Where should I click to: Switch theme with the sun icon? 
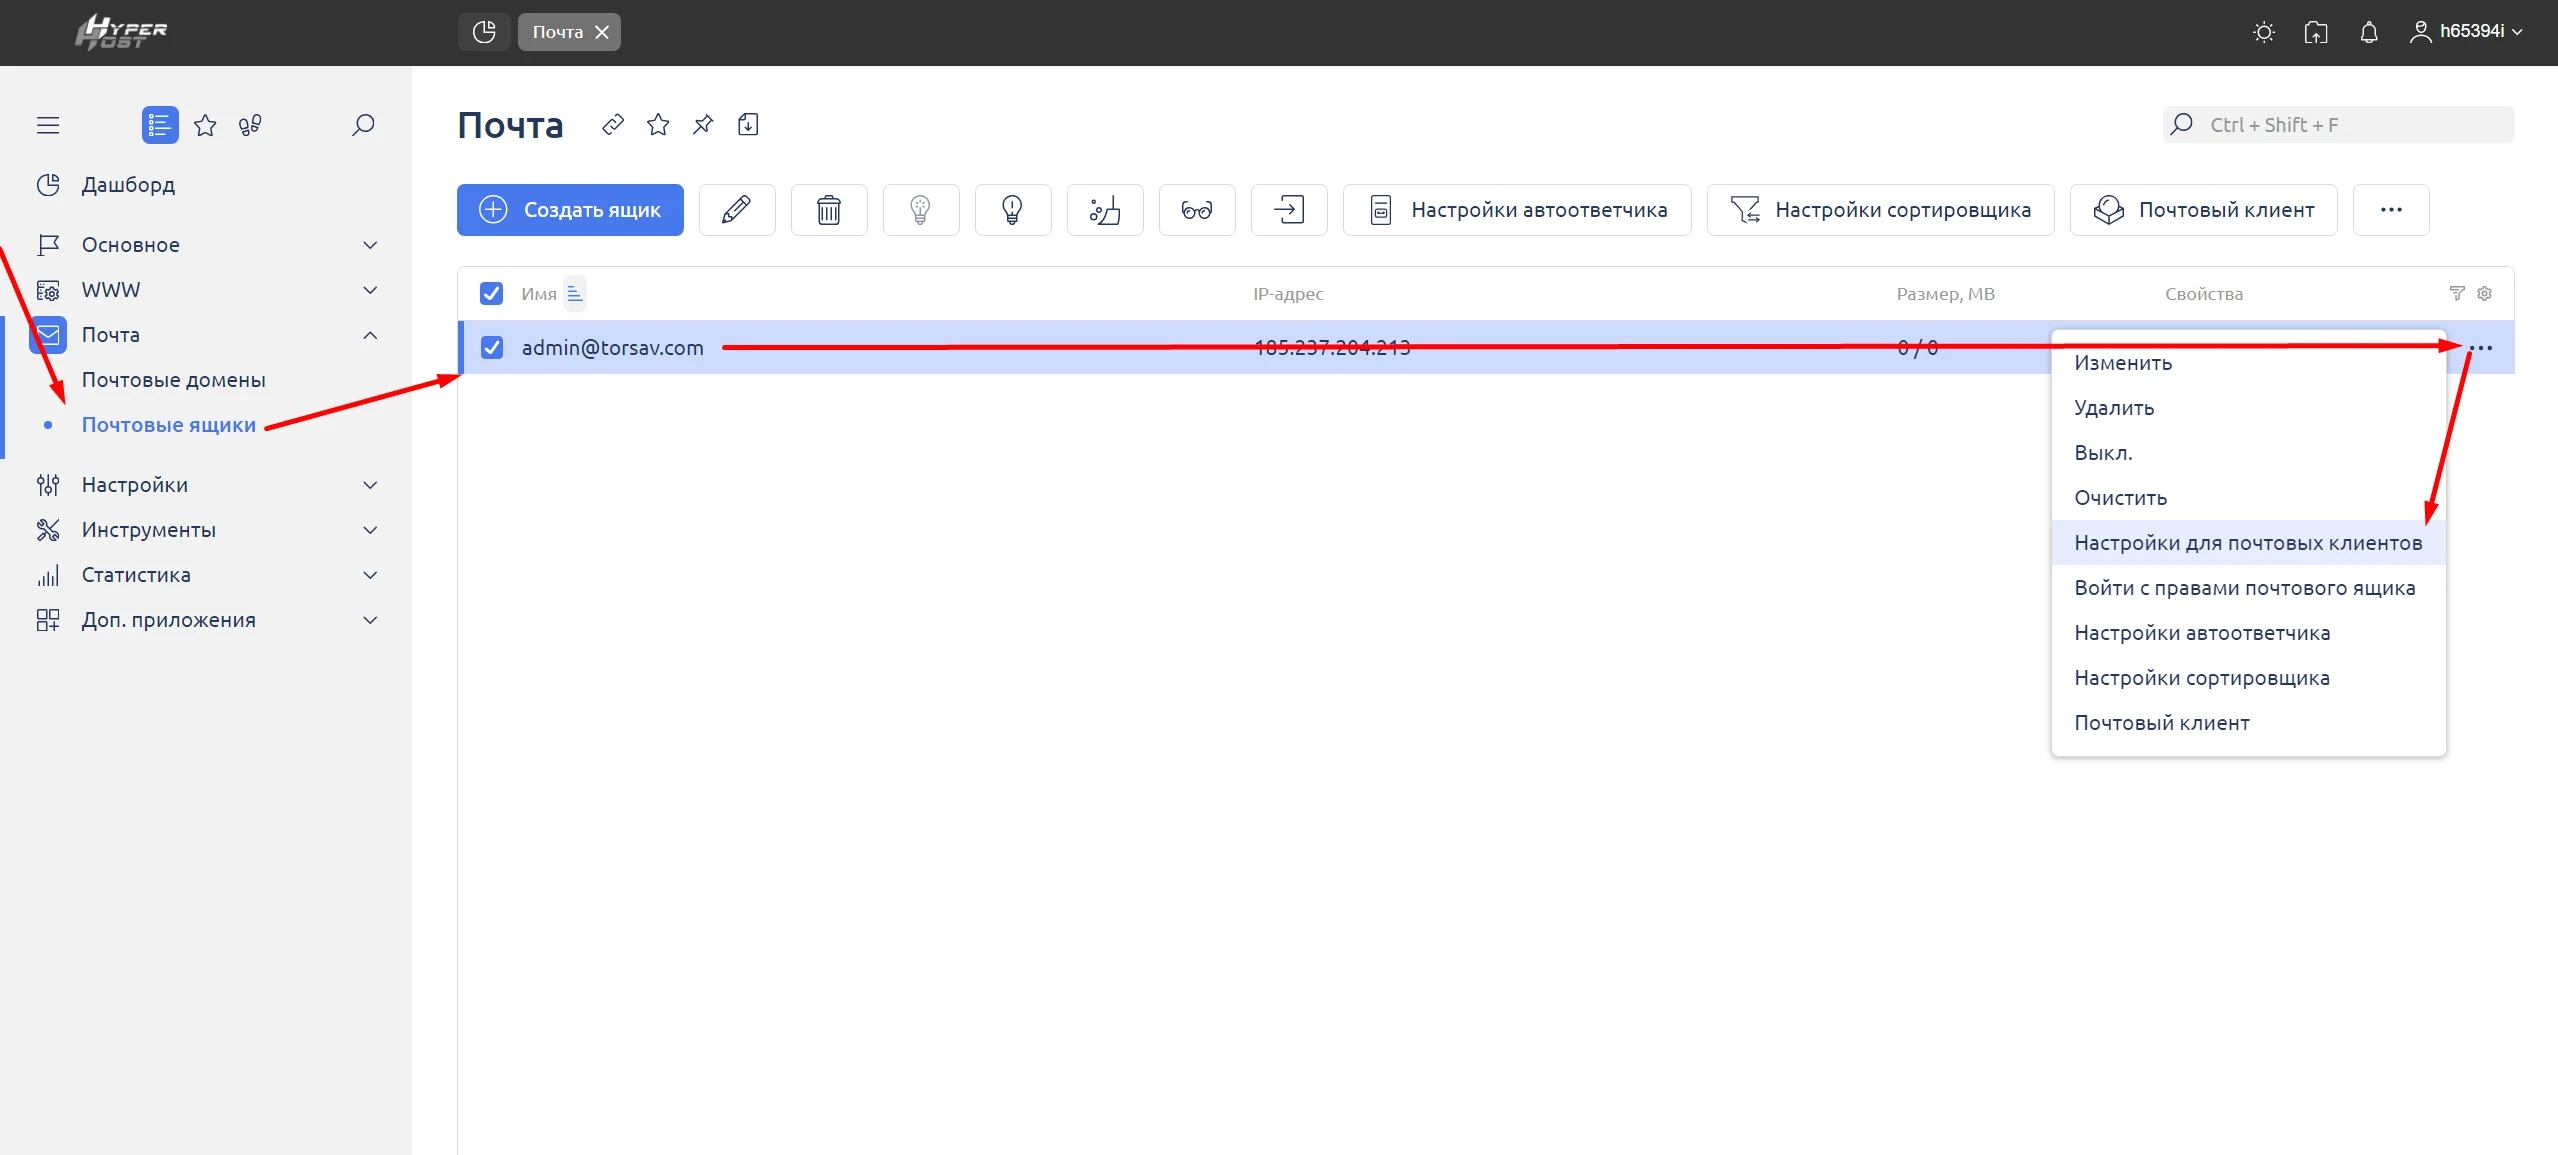click(2264, 32)
